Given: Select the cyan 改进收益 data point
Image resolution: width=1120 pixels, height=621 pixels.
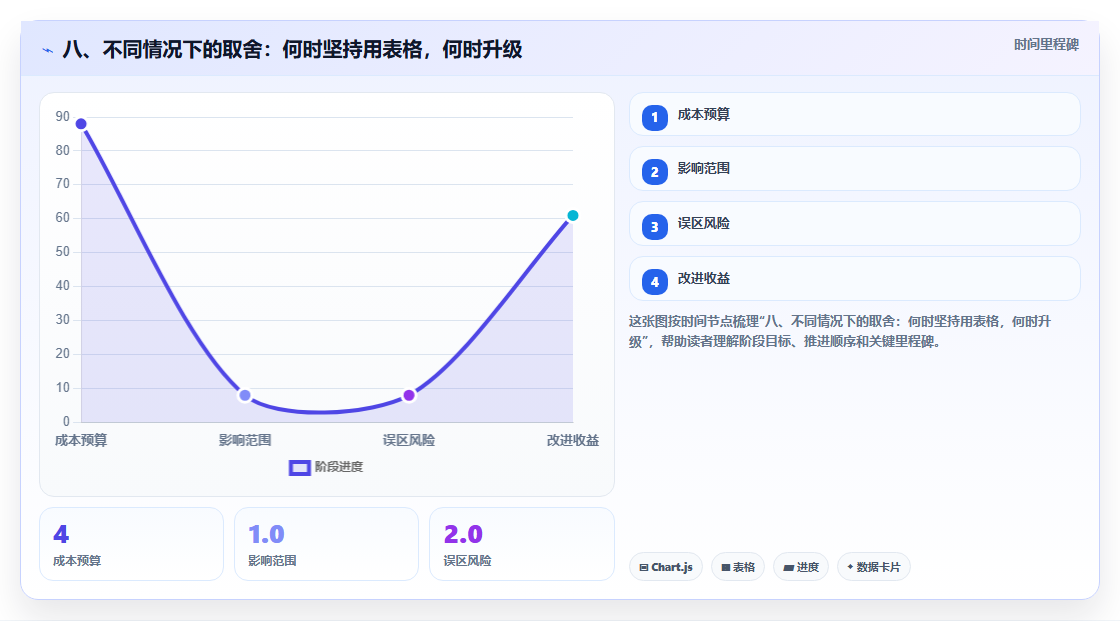Looking at the screenshot, I should click(572, 215).
